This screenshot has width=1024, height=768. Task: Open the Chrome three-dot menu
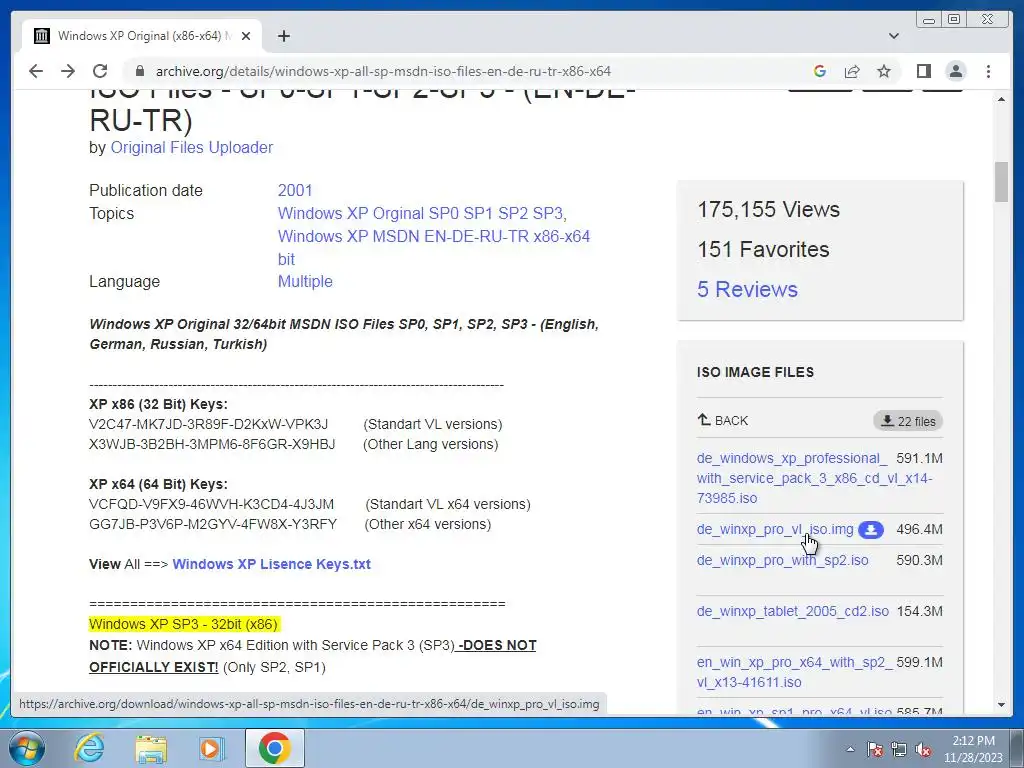(988, 71)
